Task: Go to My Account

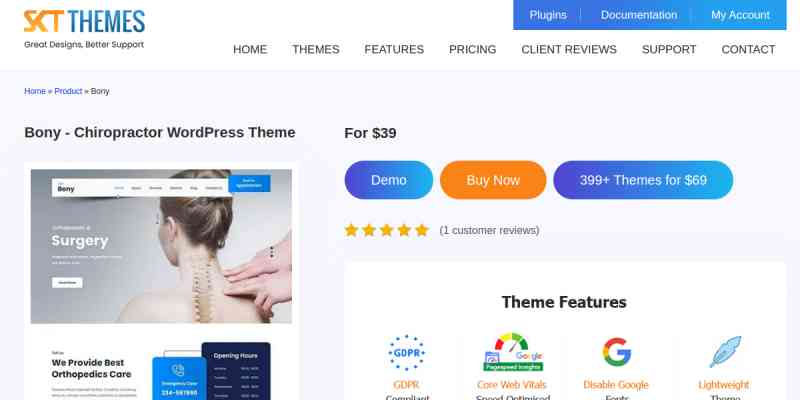Action: pyautogui.click(x=740, y=15)
